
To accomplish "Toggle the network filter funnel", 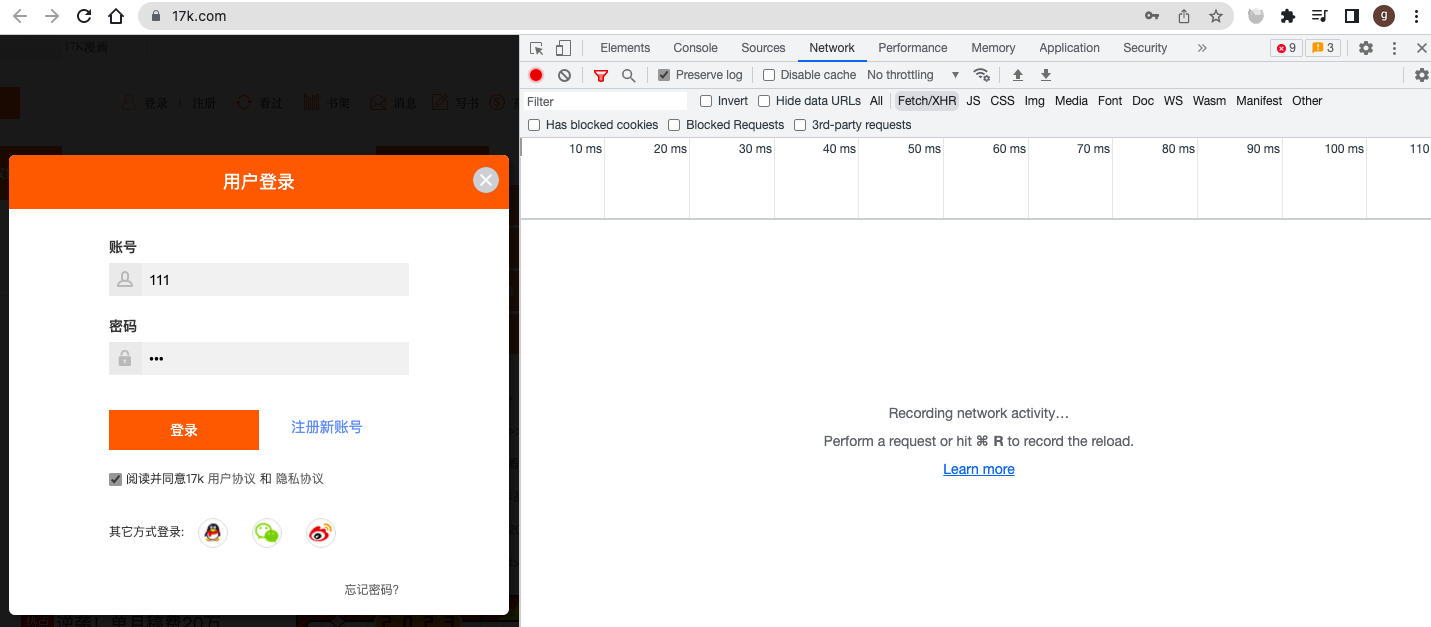I will (x=601, y=75).
